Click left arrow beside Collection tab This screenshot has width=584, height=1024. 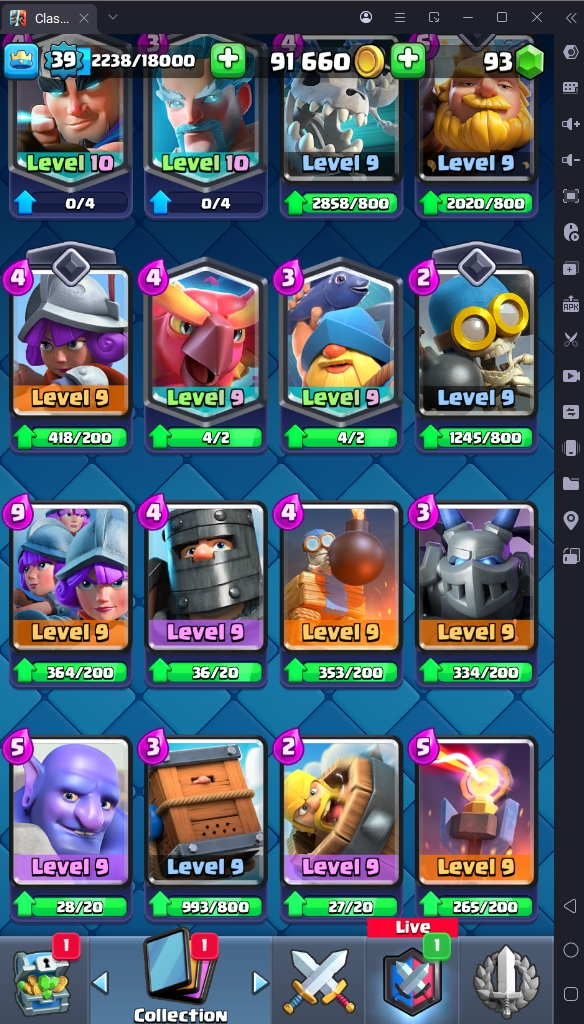tap(100, 982)
